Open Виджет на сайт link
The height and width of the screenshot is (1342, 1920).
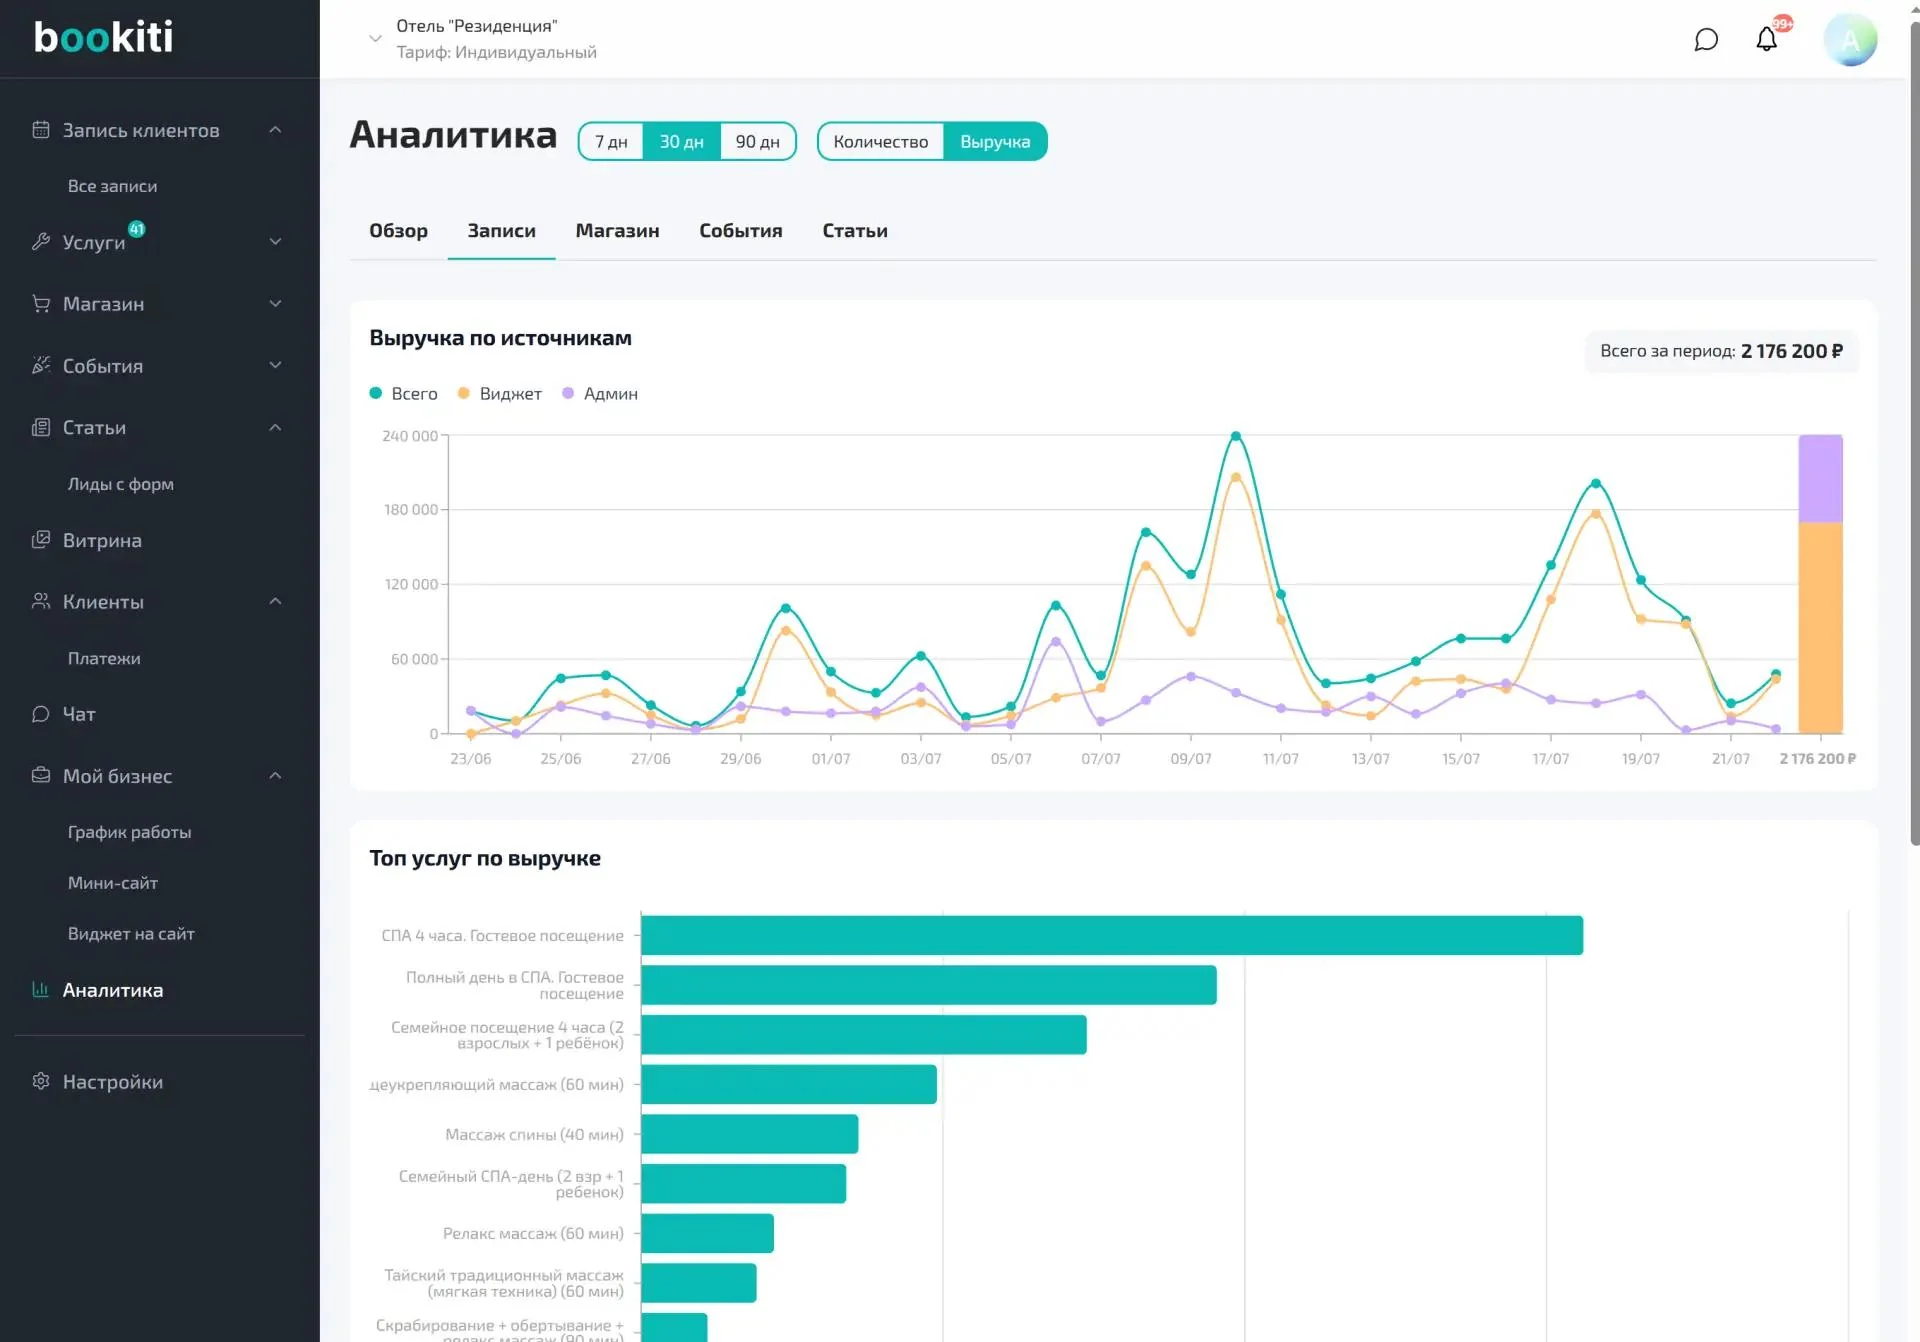point(131,934)
